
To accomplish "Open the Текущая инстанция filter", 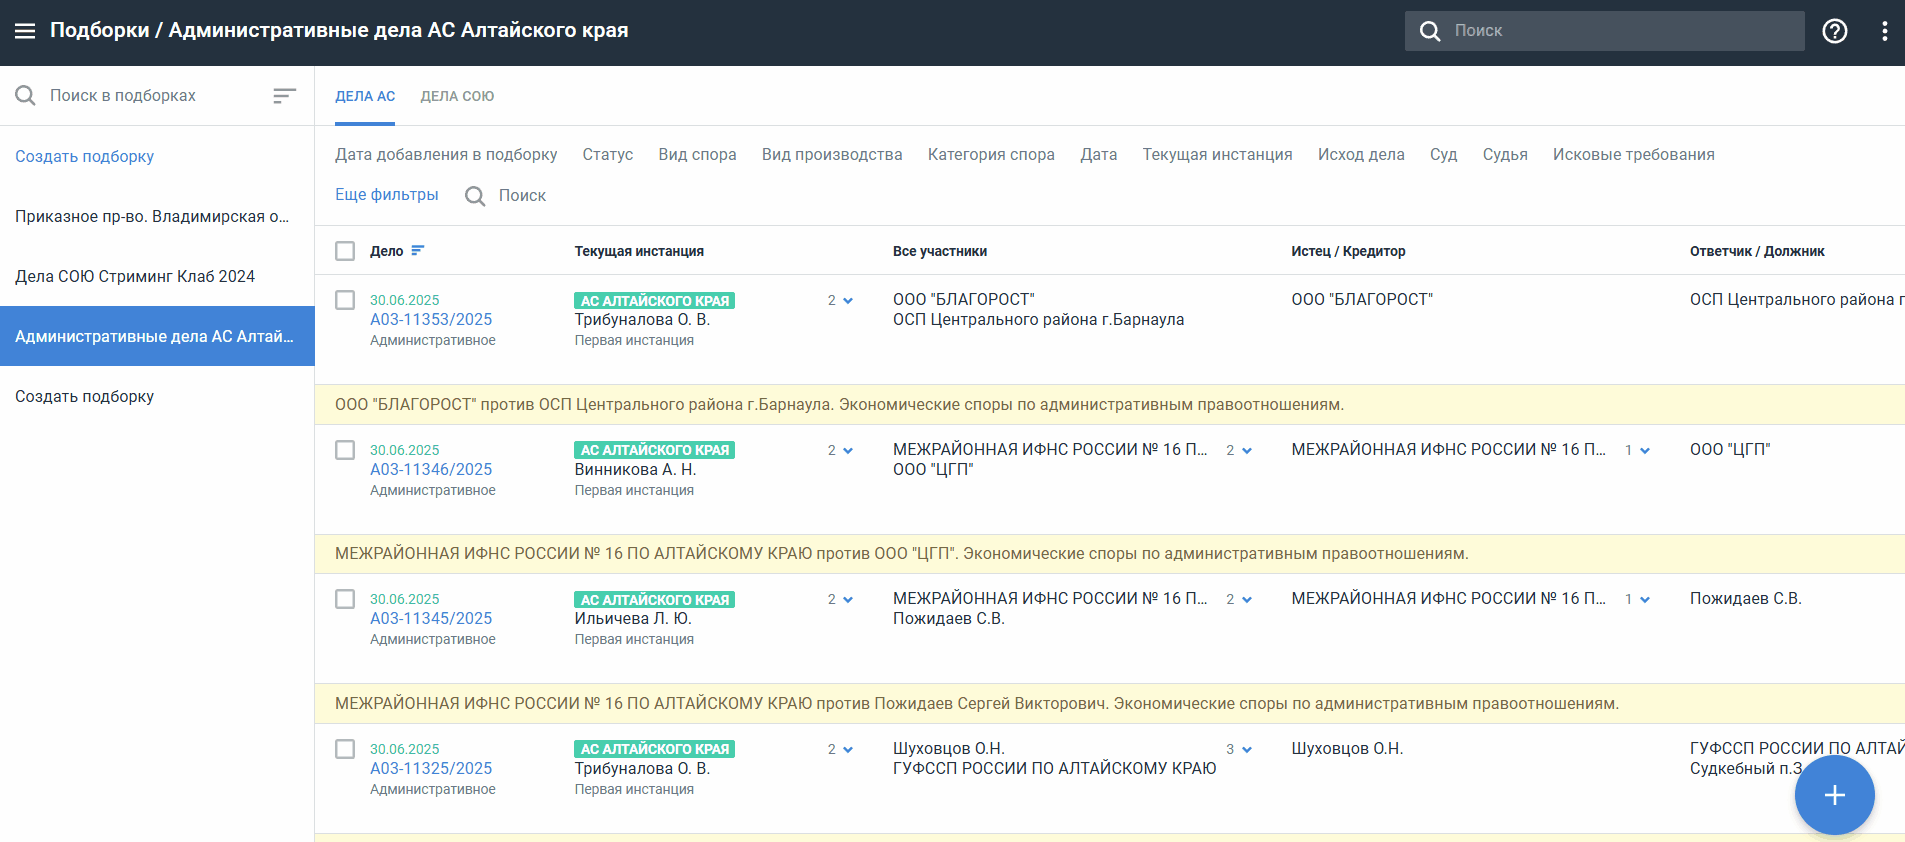I will (1217, 154).
